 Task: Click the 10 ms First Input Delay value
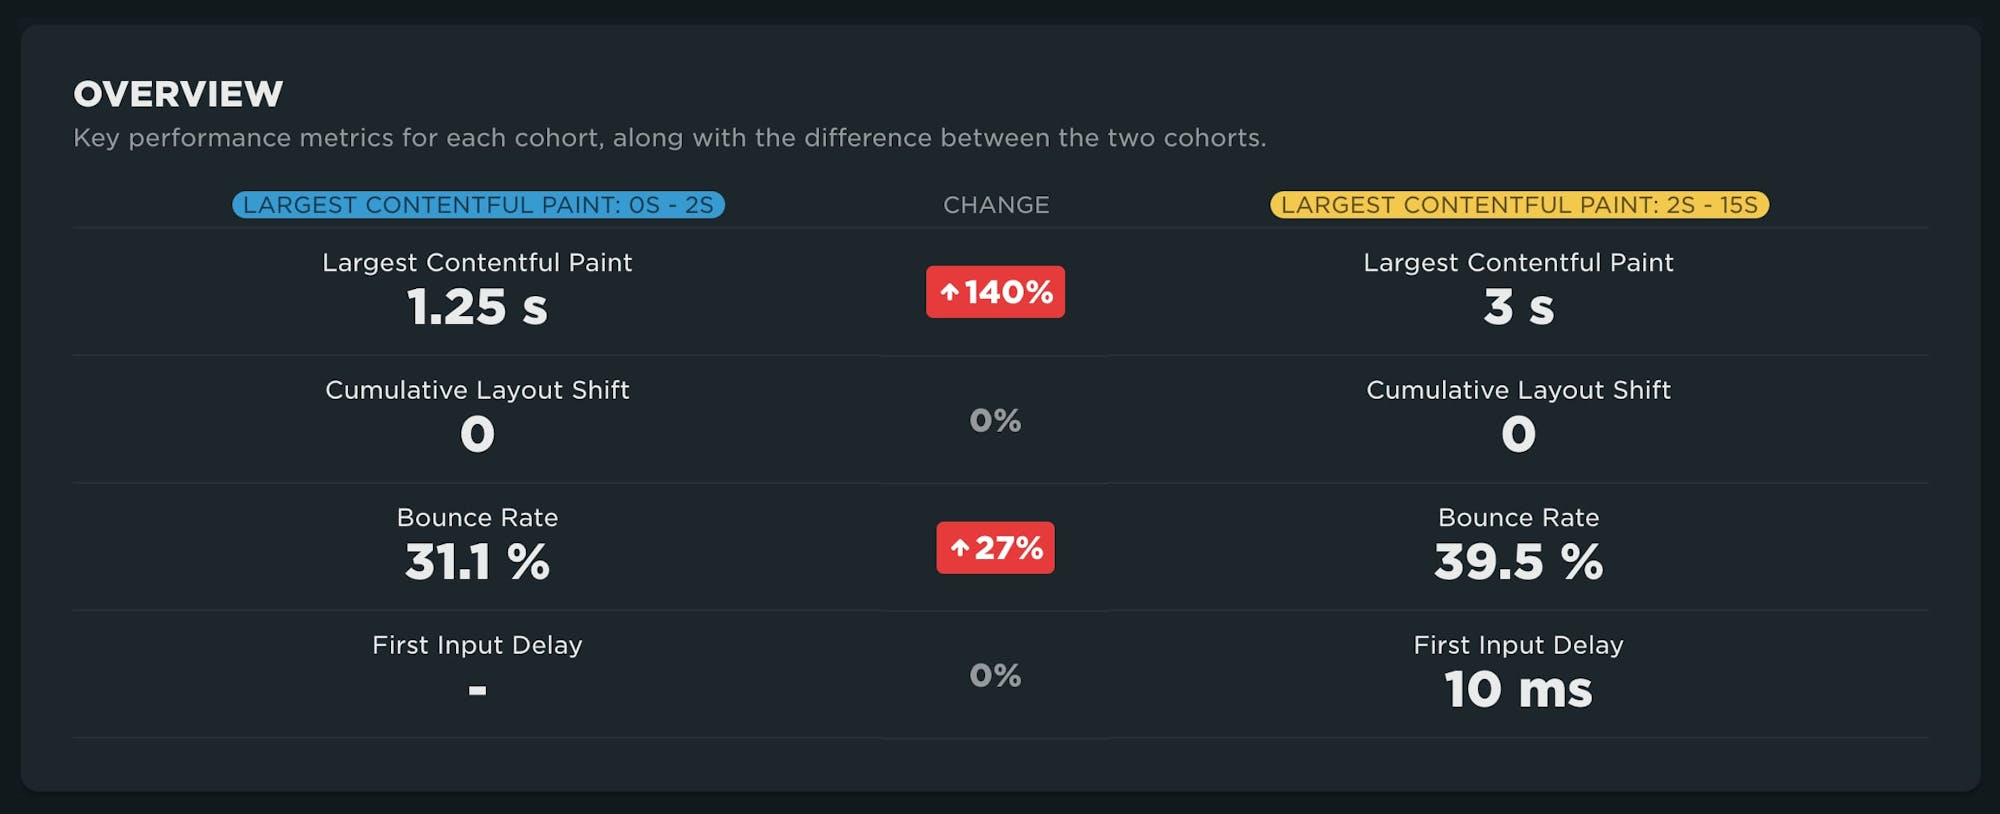(1516, 688)
